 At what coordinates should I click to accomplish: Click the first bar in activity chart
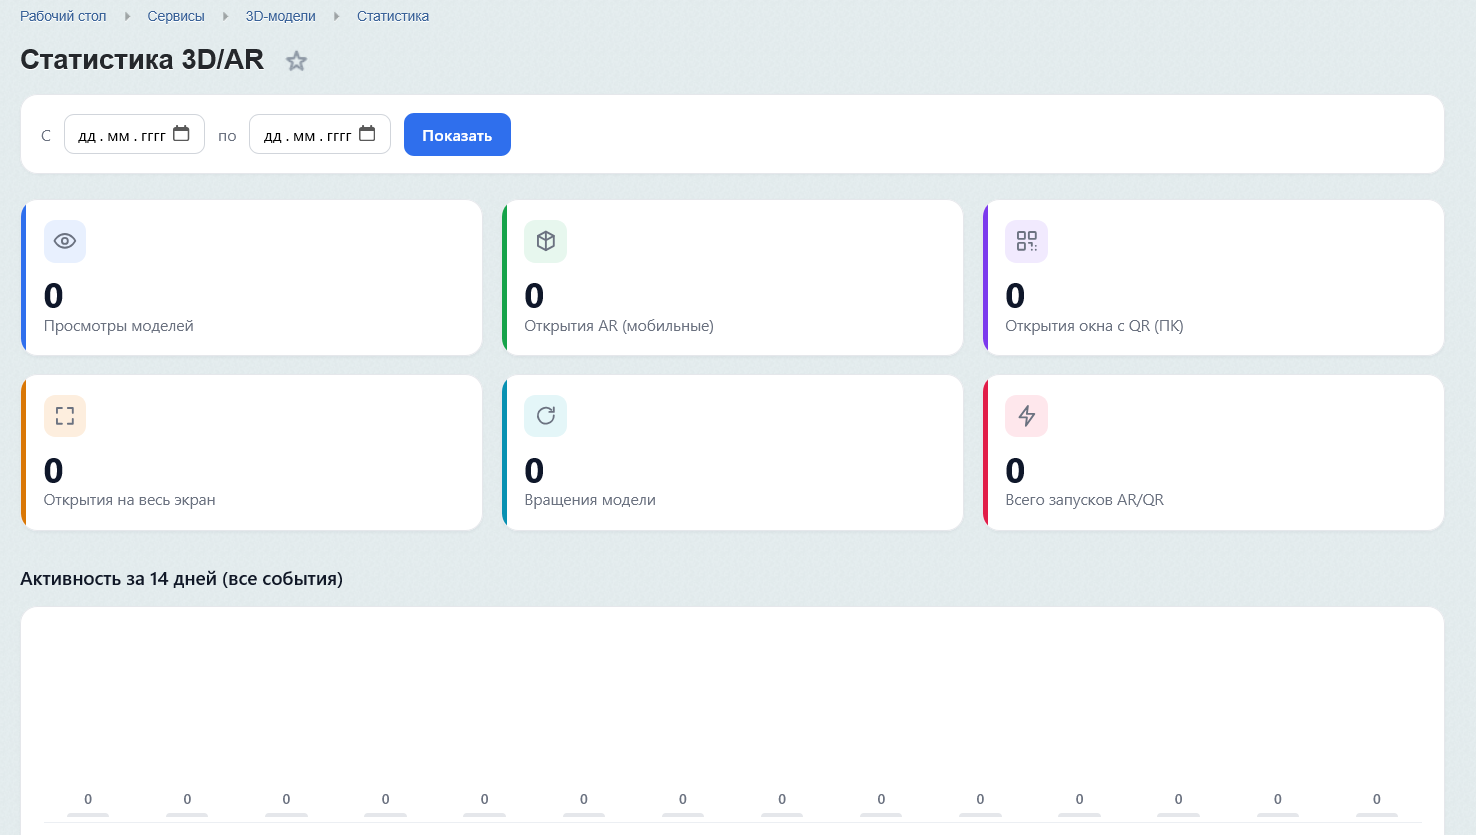click(88, 815)
